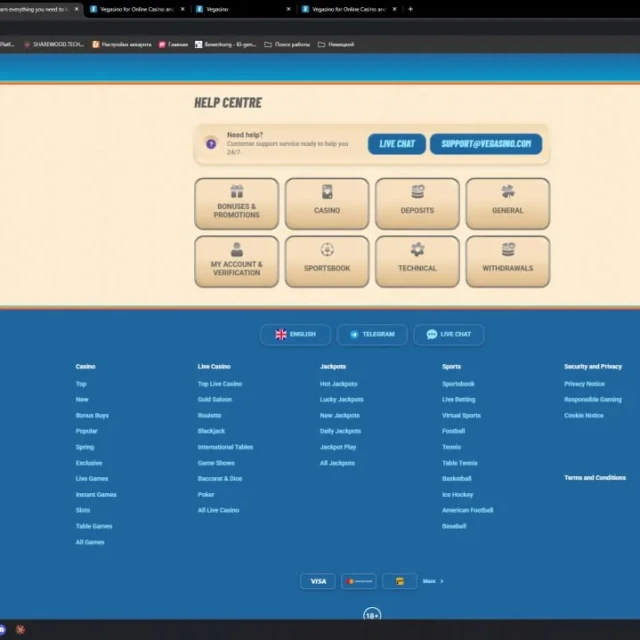
Task: Open Roulette link
Action: click(209, 416)
